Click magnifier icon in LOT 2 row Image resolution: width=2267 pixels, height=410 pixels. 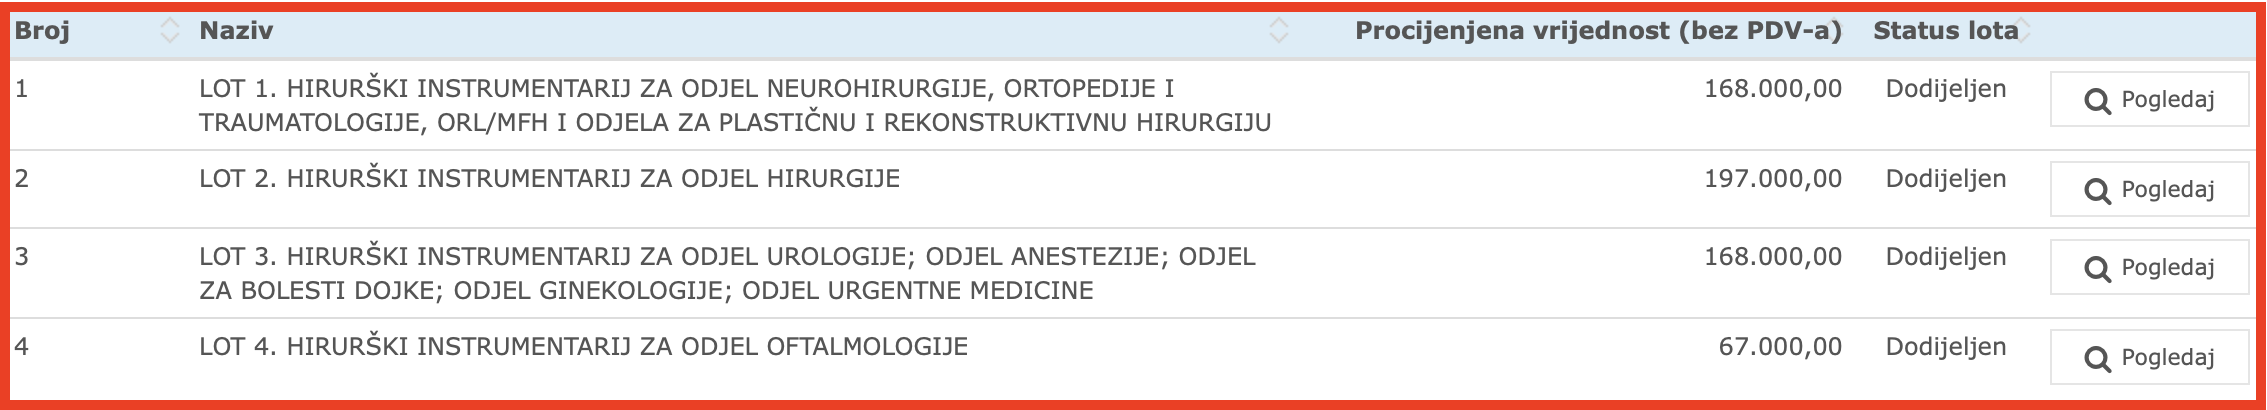[2096, 190]
